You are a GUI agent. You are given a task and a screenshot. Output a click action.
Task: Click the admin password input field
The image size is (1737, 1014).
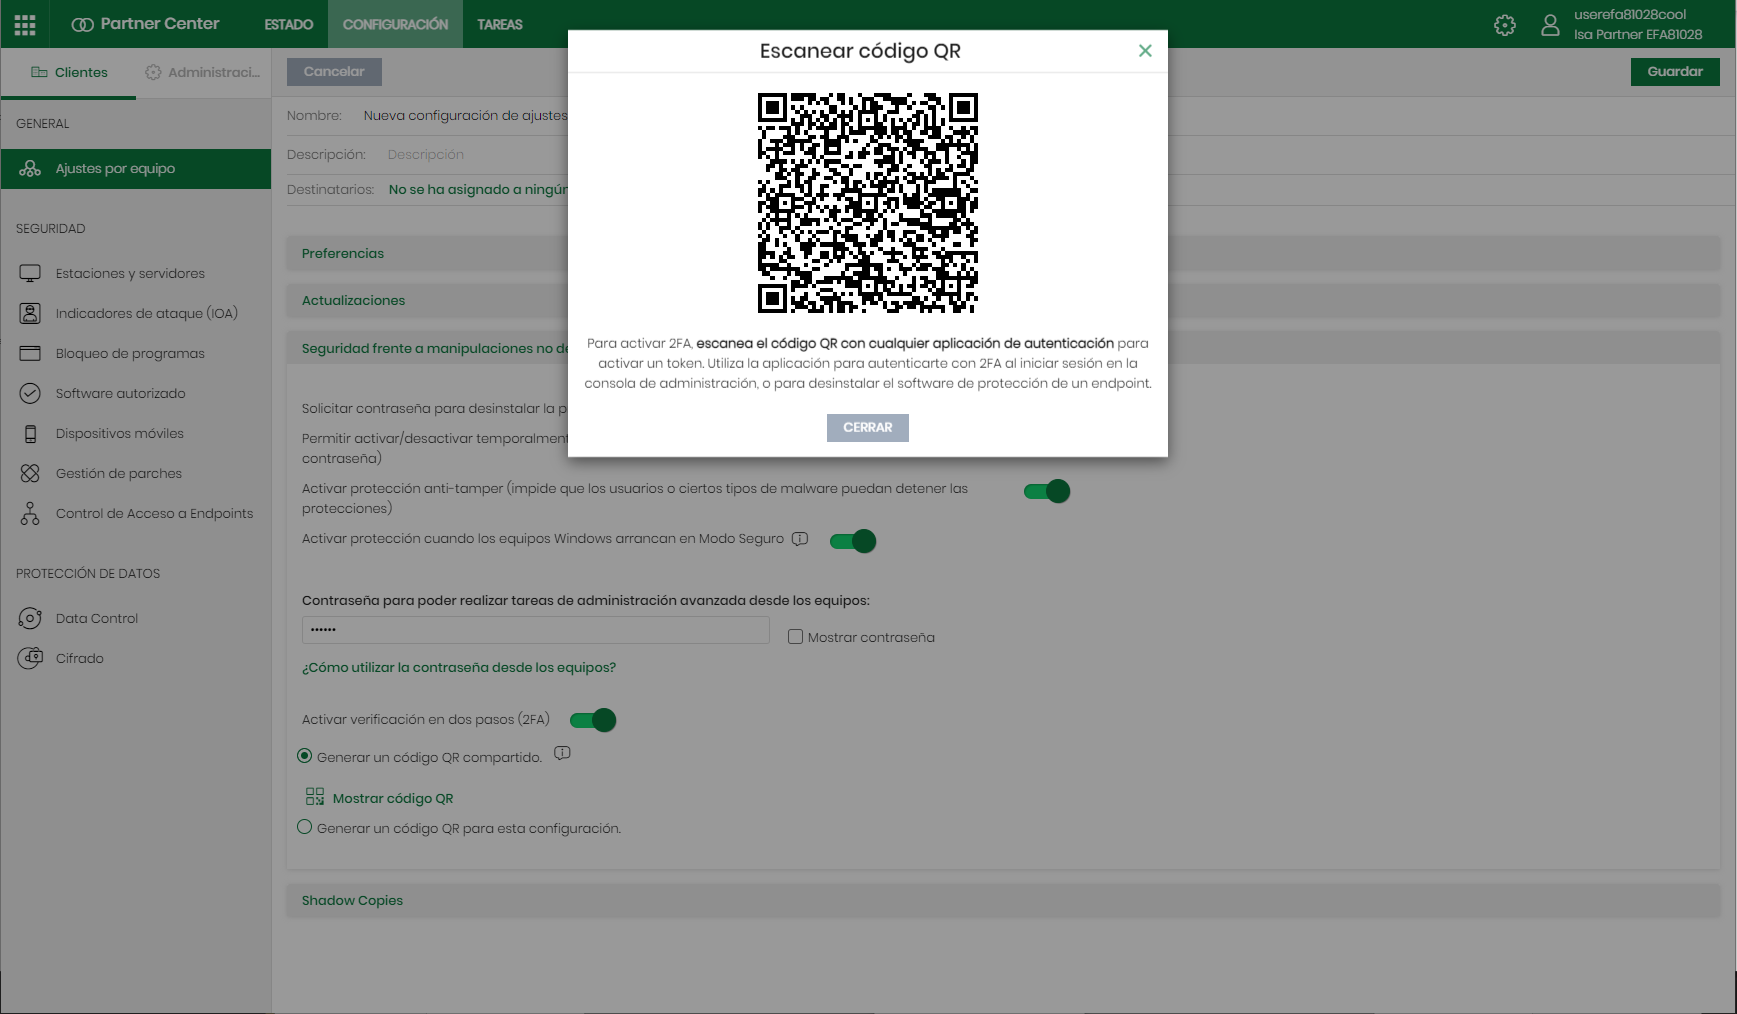(536, 630)
